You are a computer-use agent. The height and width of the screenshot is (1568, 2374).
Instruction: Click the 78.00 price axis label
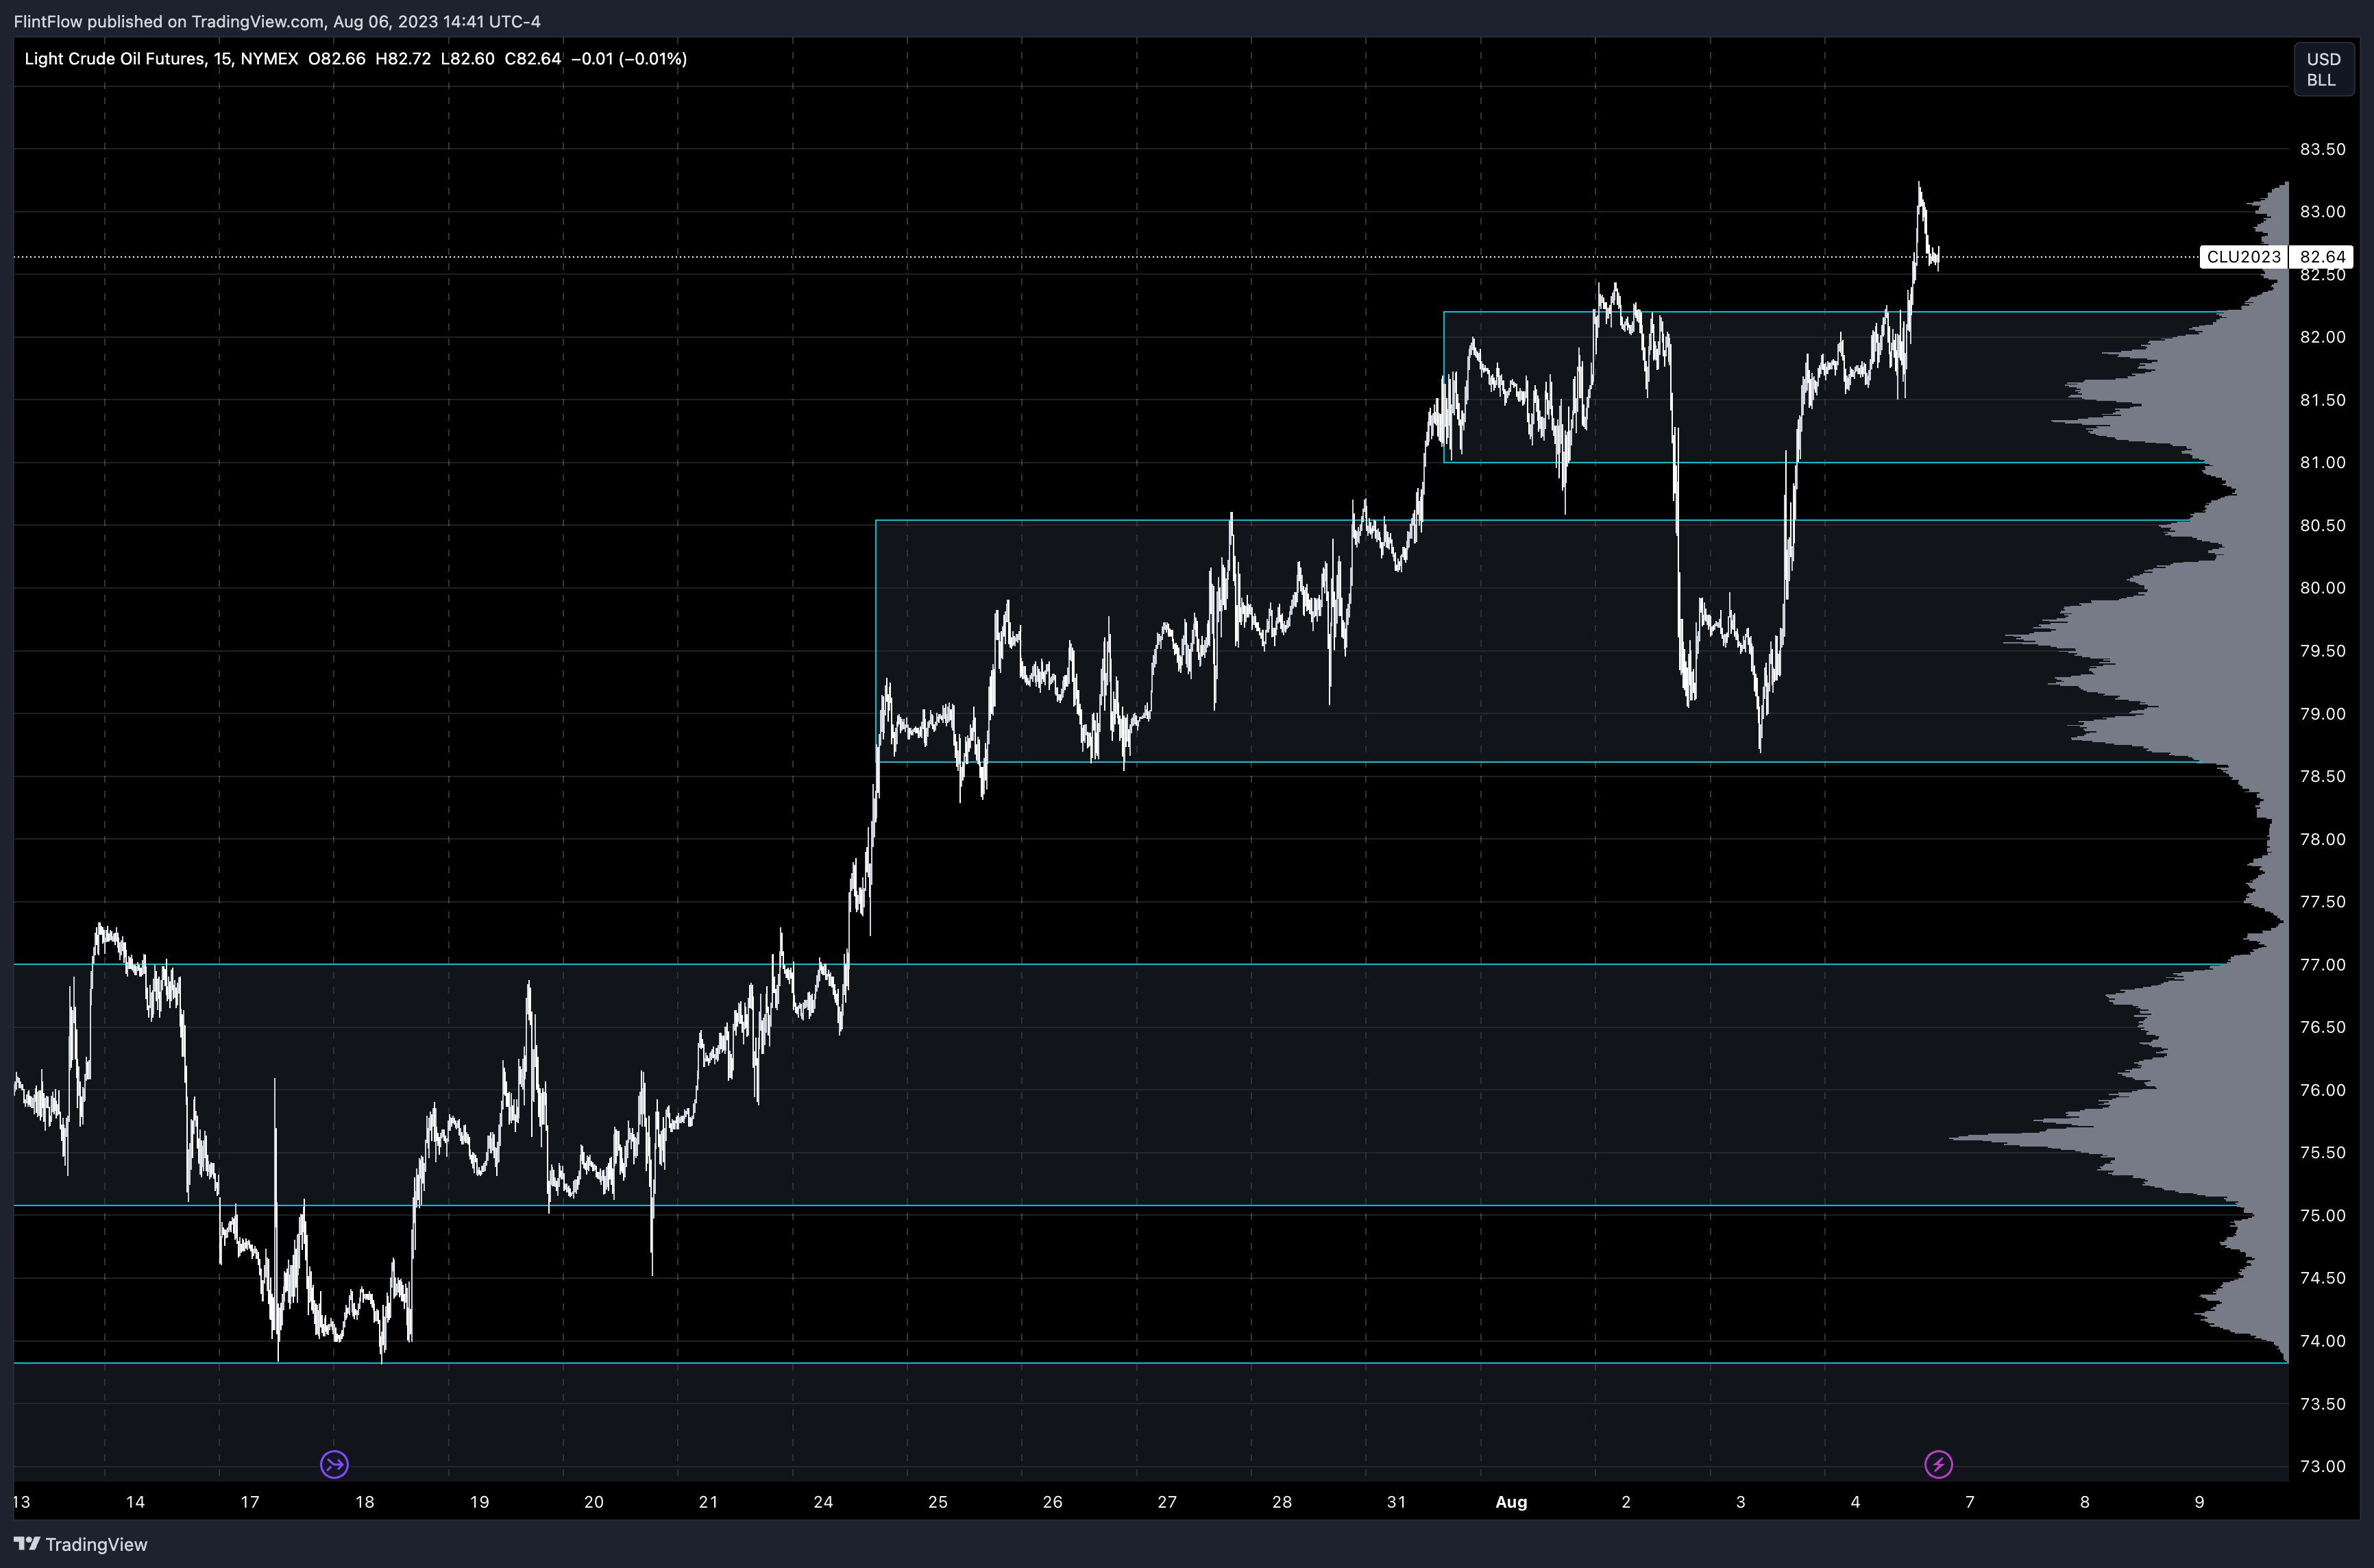pyautogui.click(x=2322, y=839)
